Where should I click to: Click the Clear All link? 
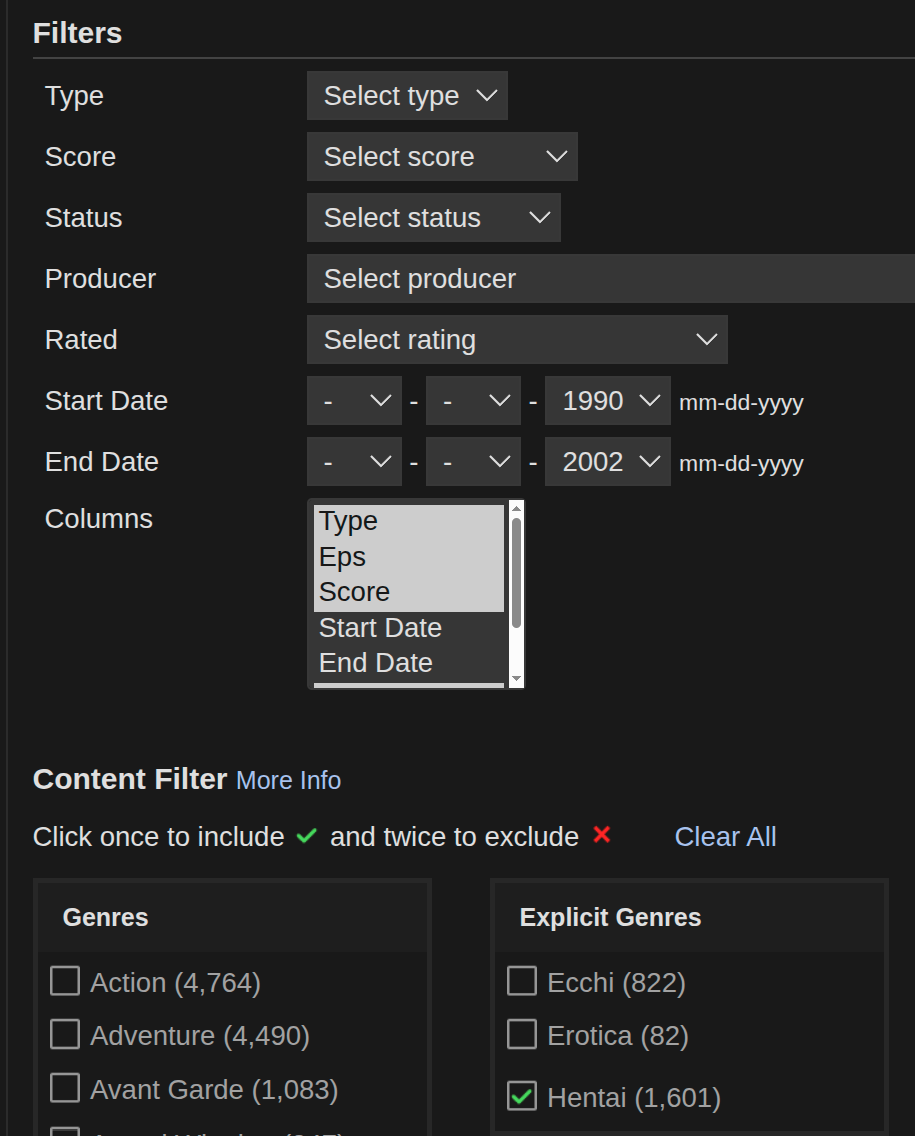725,837
